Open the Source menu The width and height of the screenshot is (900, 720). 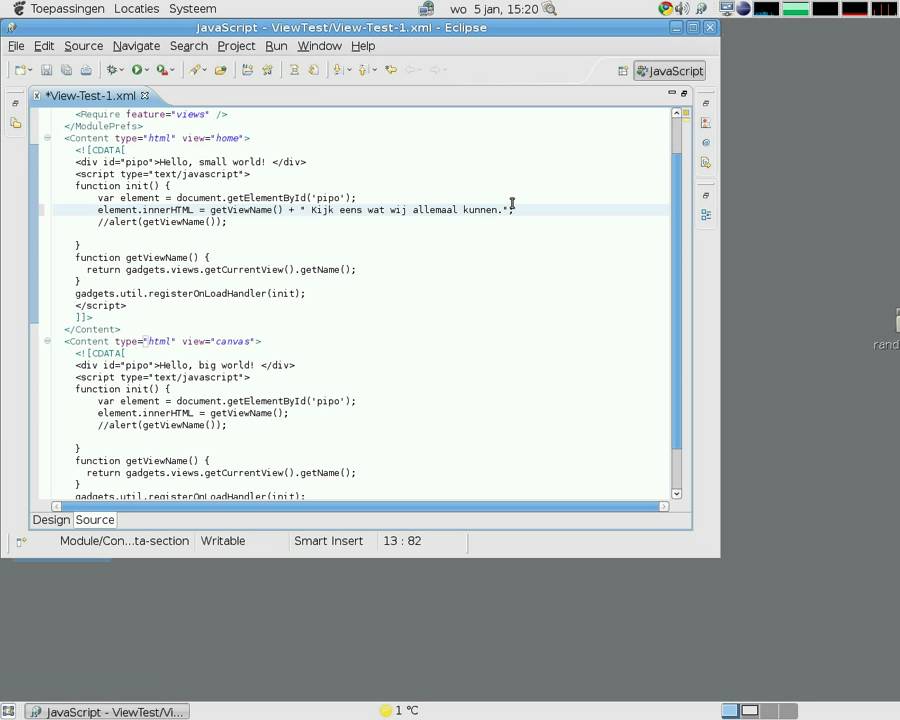83,46
